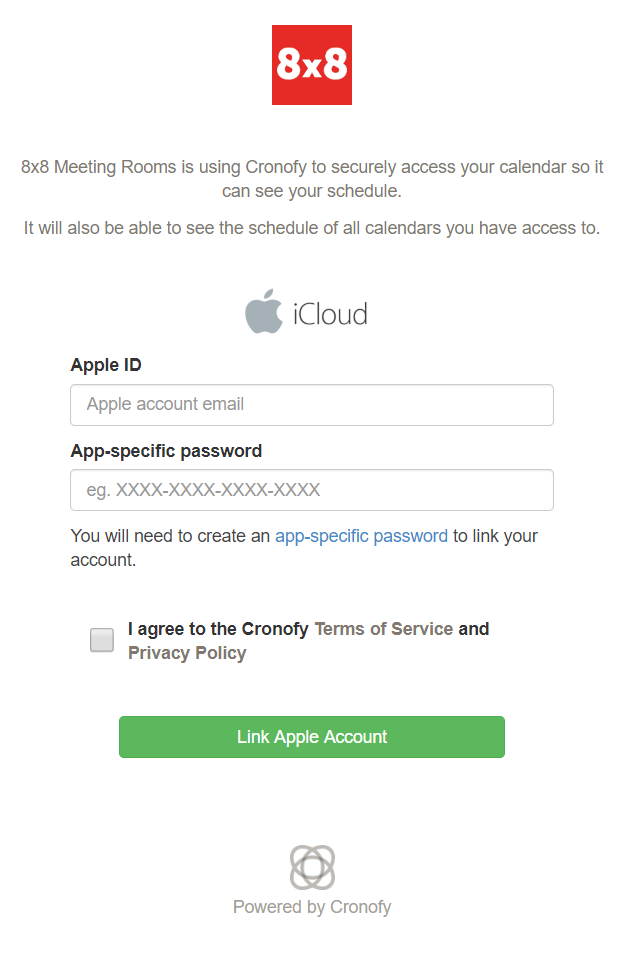This screenshot has height=968, width=625.
Task: Focus the app-specific password input field
Action: [x=312, y=490]
